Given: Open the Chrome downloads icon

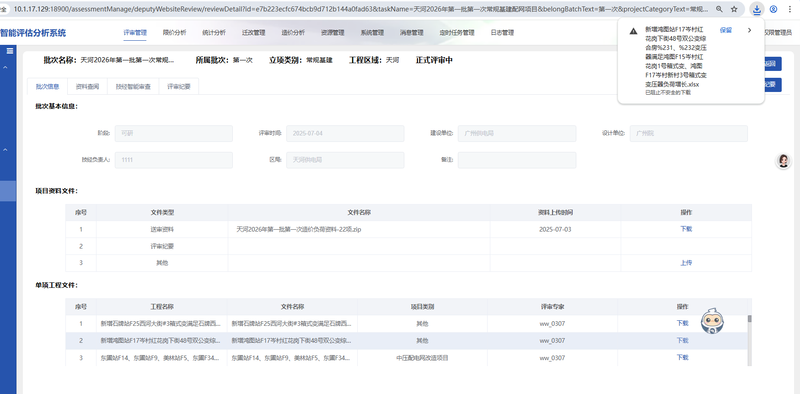Looking at the screenshot, I should point(757,9).
